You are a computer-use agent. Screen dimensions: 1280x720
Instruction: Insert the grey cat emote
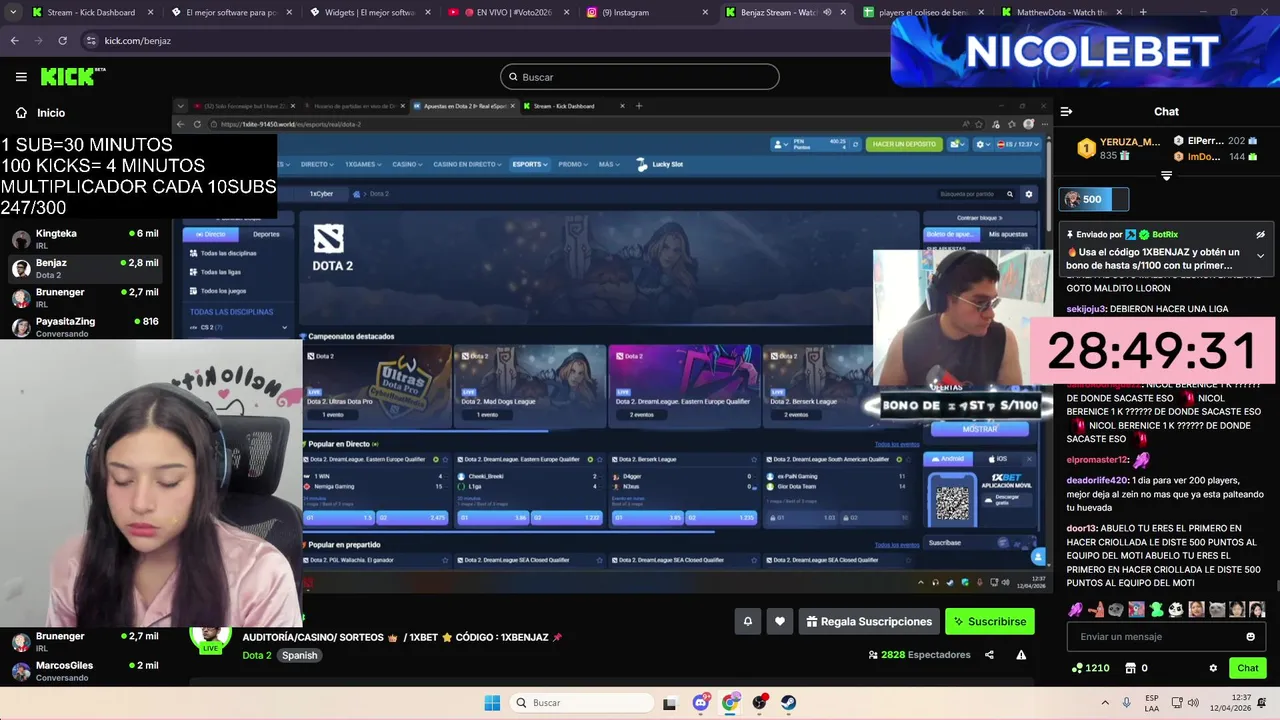(x=1217, y=609)
